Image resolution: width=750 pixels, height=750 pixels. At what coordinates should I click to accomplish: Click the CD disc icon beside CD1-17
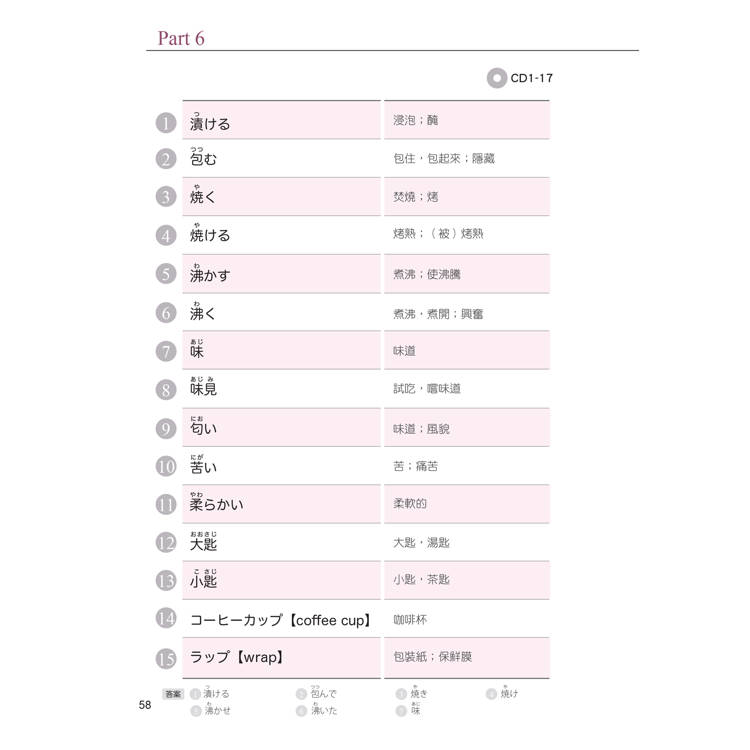point(496,78)
